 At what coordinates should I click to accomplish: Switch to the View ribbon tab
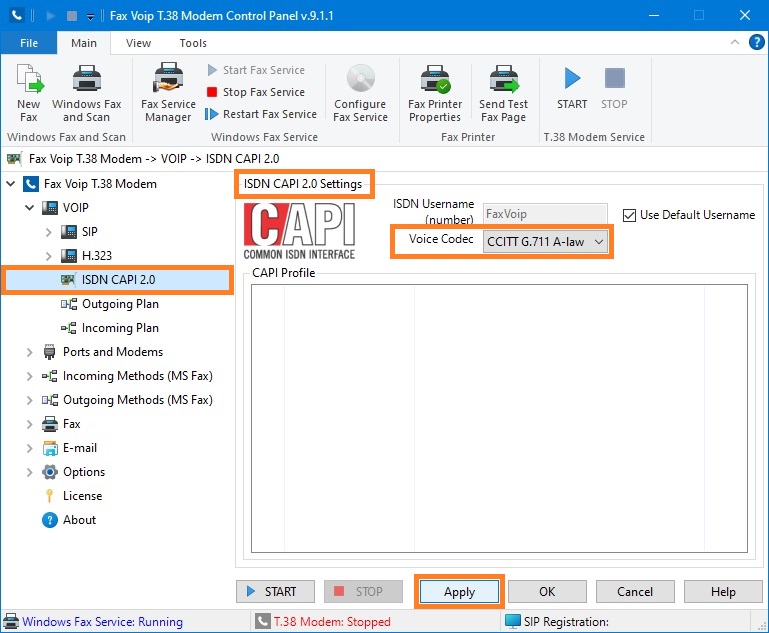tap(138, 43)
